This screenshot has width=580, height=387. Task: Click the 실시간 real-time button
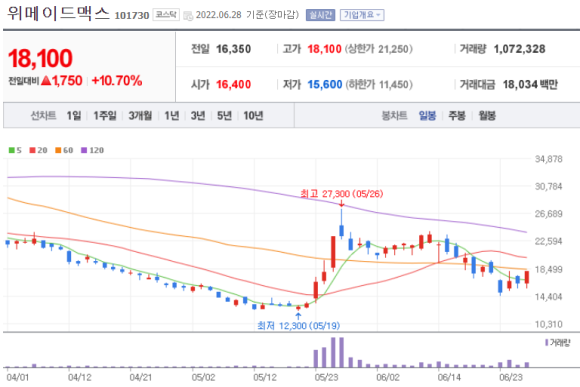320,15
